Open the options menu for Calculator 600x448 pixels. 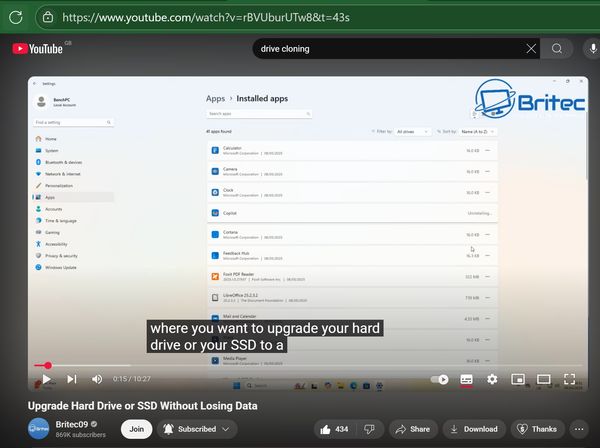click(488, 151)
